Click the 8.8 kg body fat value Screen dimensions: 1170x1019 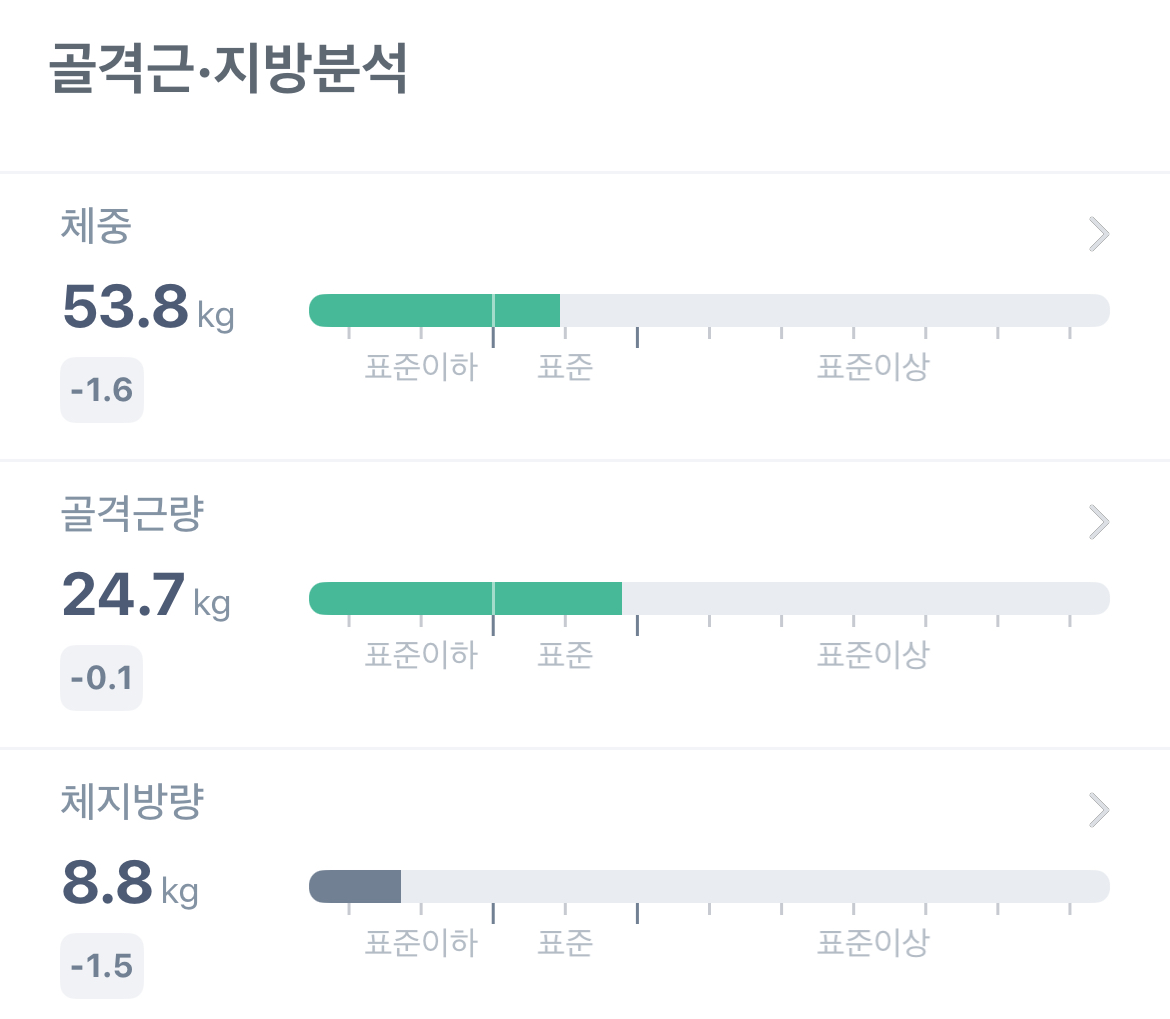coord(131,883)
